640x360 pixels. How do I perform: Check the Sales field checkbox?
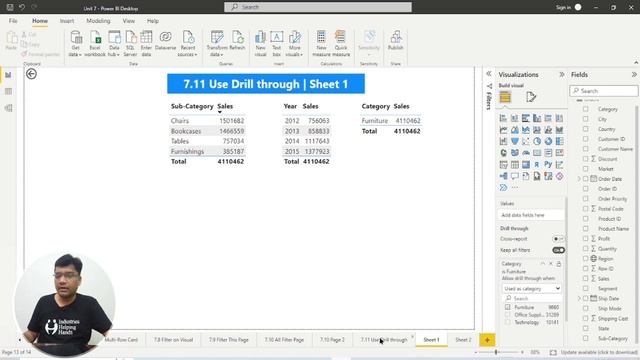point(586,278)
